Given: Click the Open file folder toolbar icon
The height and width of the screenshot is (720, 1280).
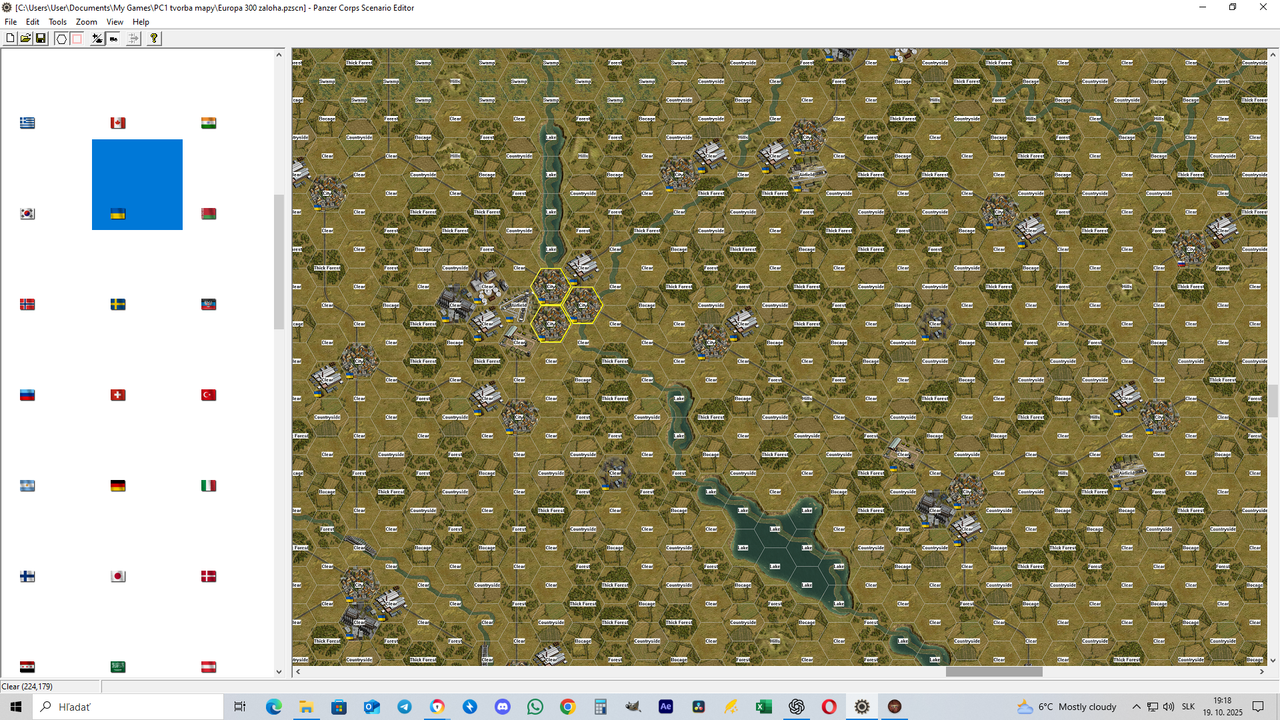Looking at the screenshot, I should [x=26, y=38].
